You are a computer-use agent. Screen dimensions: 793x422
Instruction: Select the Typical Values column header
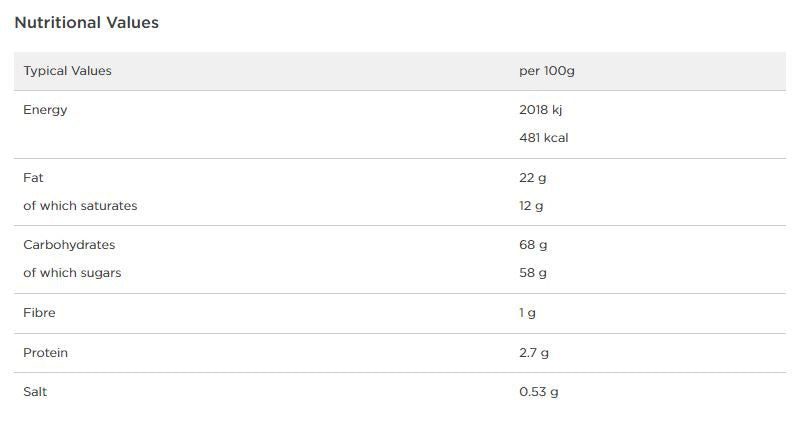pyautogui.click(x=67, y=71)
